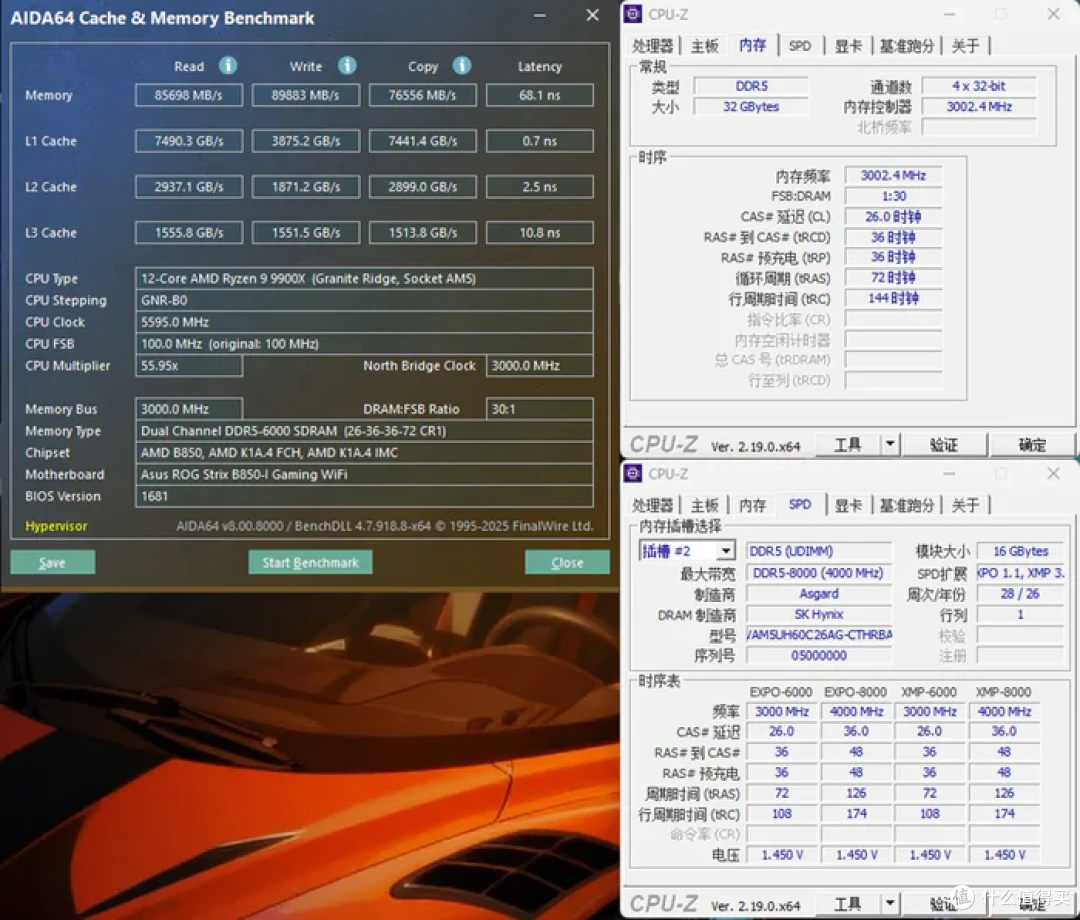This screenshot has height=920, width=1080.
Task: Click DRAM:FSB Ratio value 30:1
Action: 540,409
